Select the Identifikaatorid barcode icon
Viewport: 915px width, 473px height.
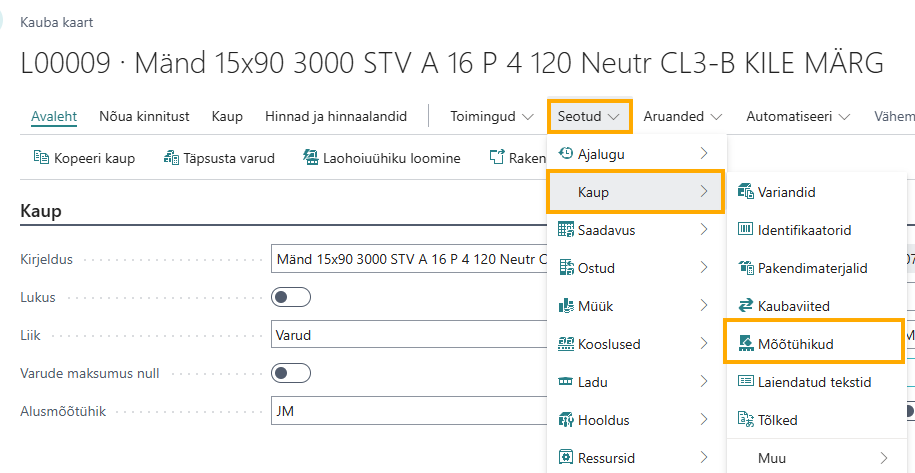tap(746, 230)
